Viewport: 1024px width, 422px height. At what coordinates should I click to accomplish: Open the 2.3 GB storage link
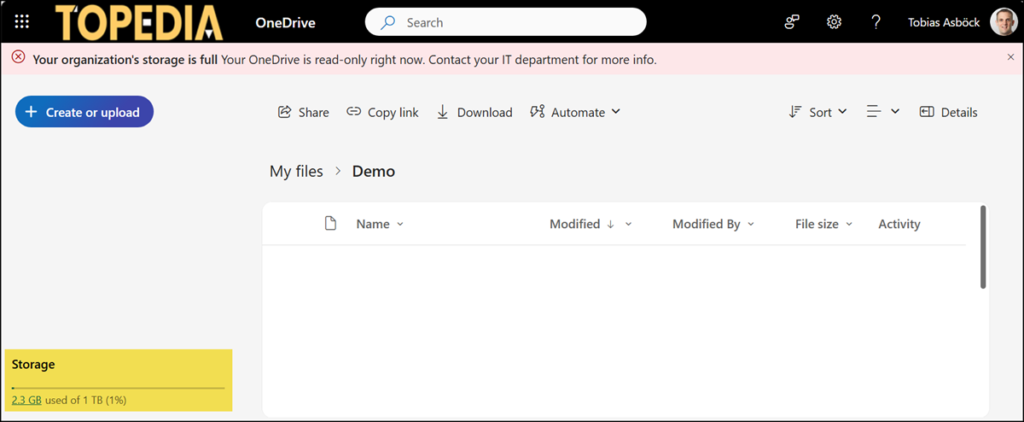(27, 400)
